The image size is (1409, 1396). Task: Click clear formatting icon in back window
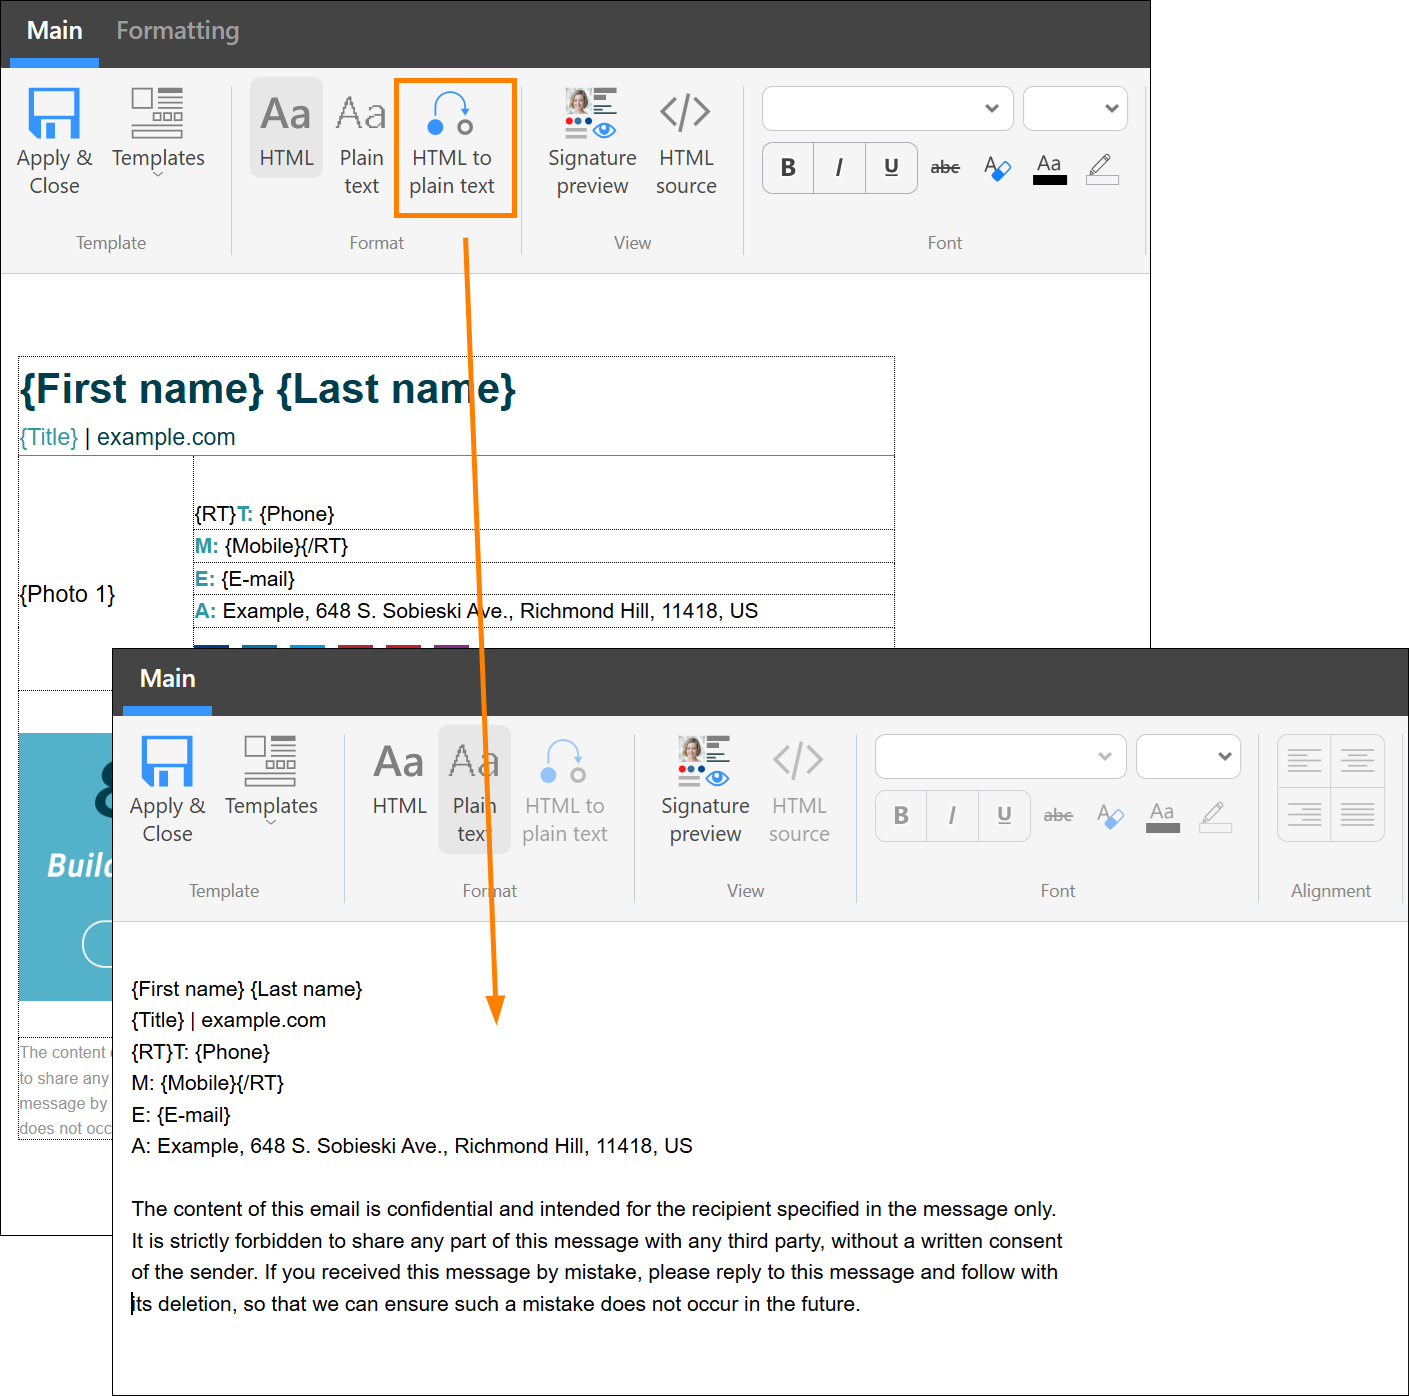pos(997,167)
